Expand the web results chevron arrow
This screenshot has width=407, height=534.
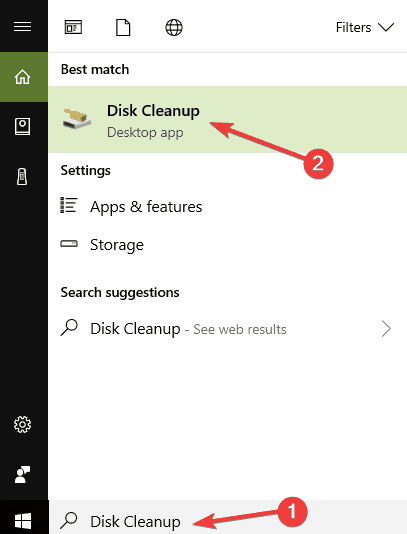(x=386, y=329)
